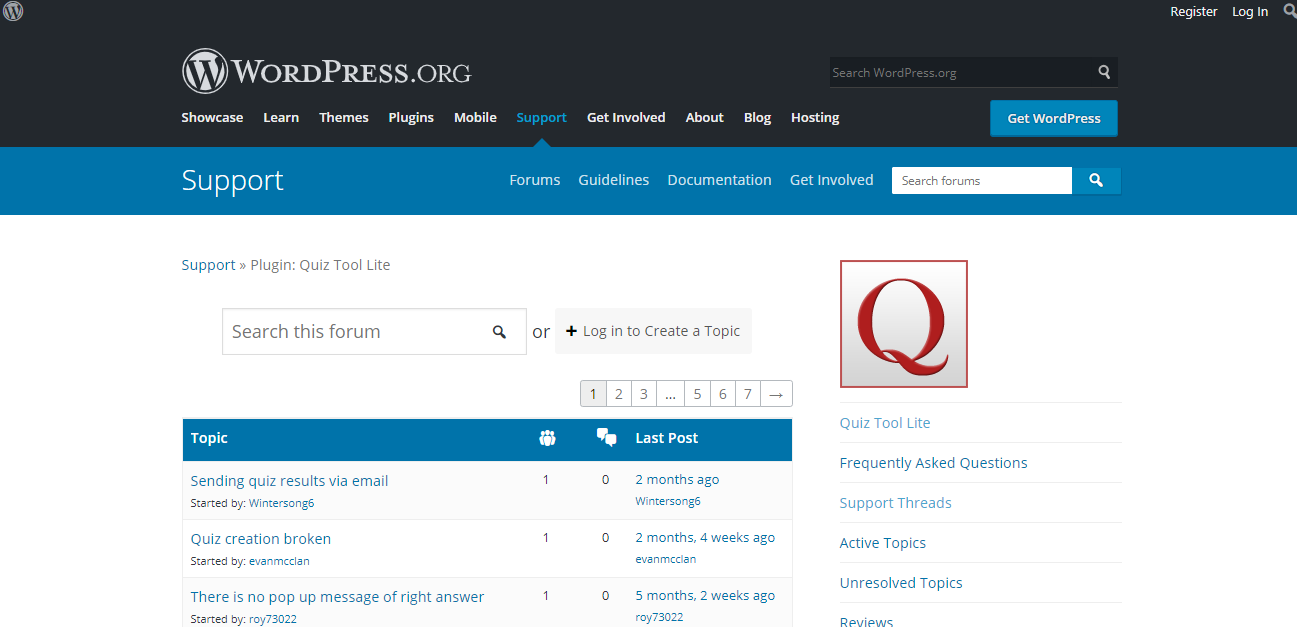This screenshot has width=1297, height=627.
Task: Go to pagination page 5
Action: 697,394
